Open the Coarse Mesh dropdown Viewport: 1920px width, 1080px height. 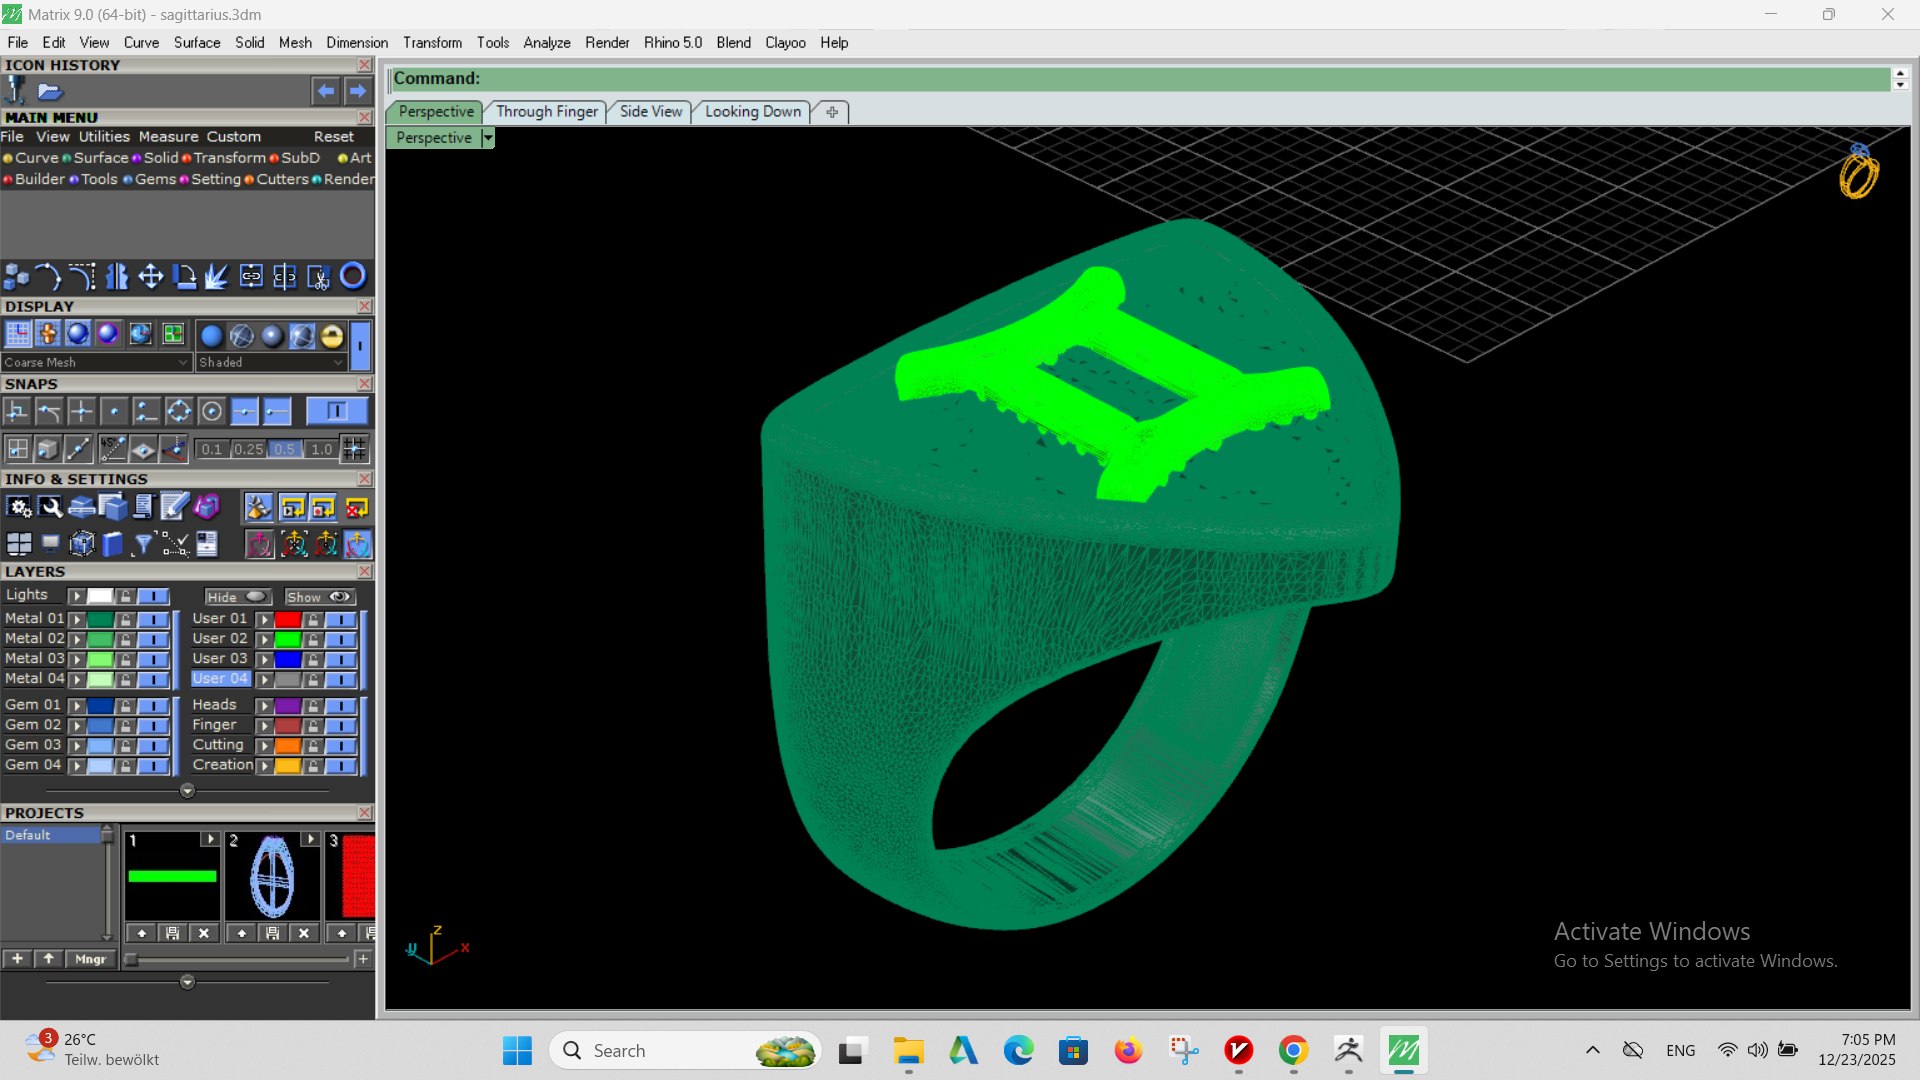[96, 362]
